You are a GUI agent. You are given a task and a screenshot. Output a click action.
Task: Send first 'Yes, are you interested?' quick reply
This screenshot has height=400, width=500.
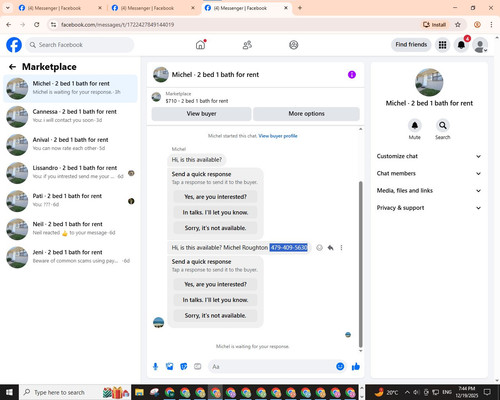pos(215,197)
